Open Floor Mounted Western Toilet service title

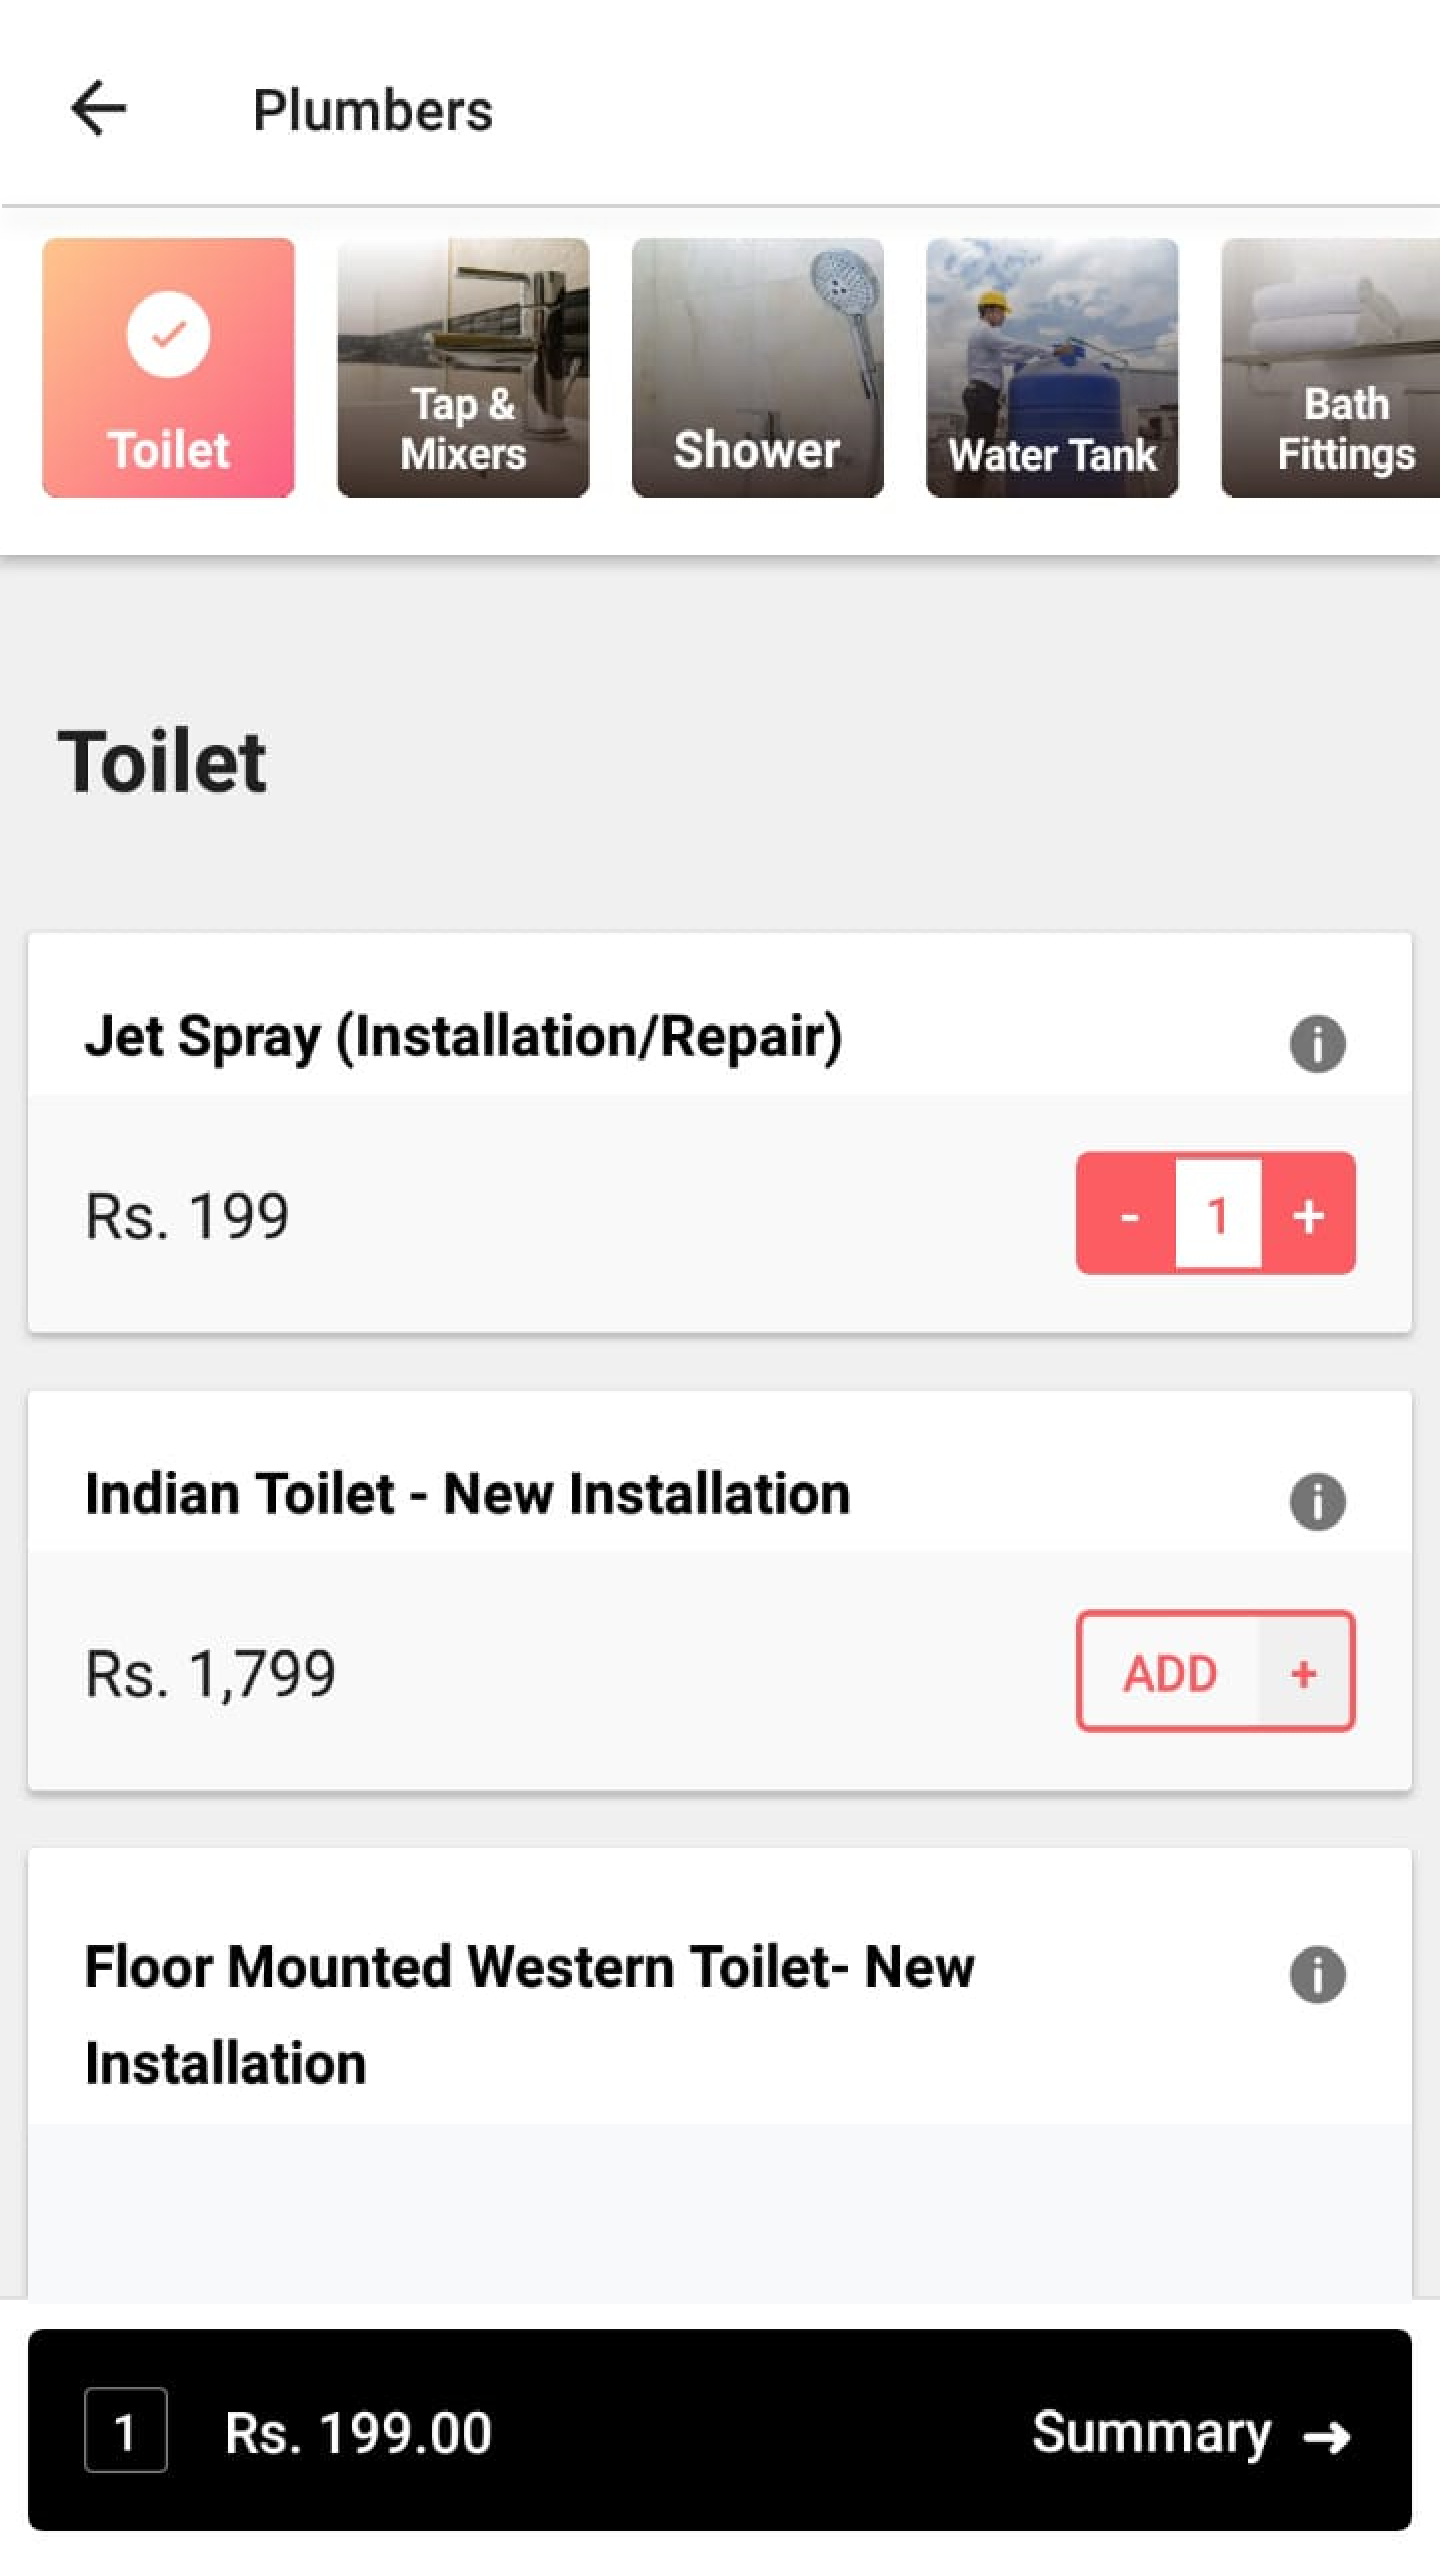pyautogui.click(x=529, y=2012)
